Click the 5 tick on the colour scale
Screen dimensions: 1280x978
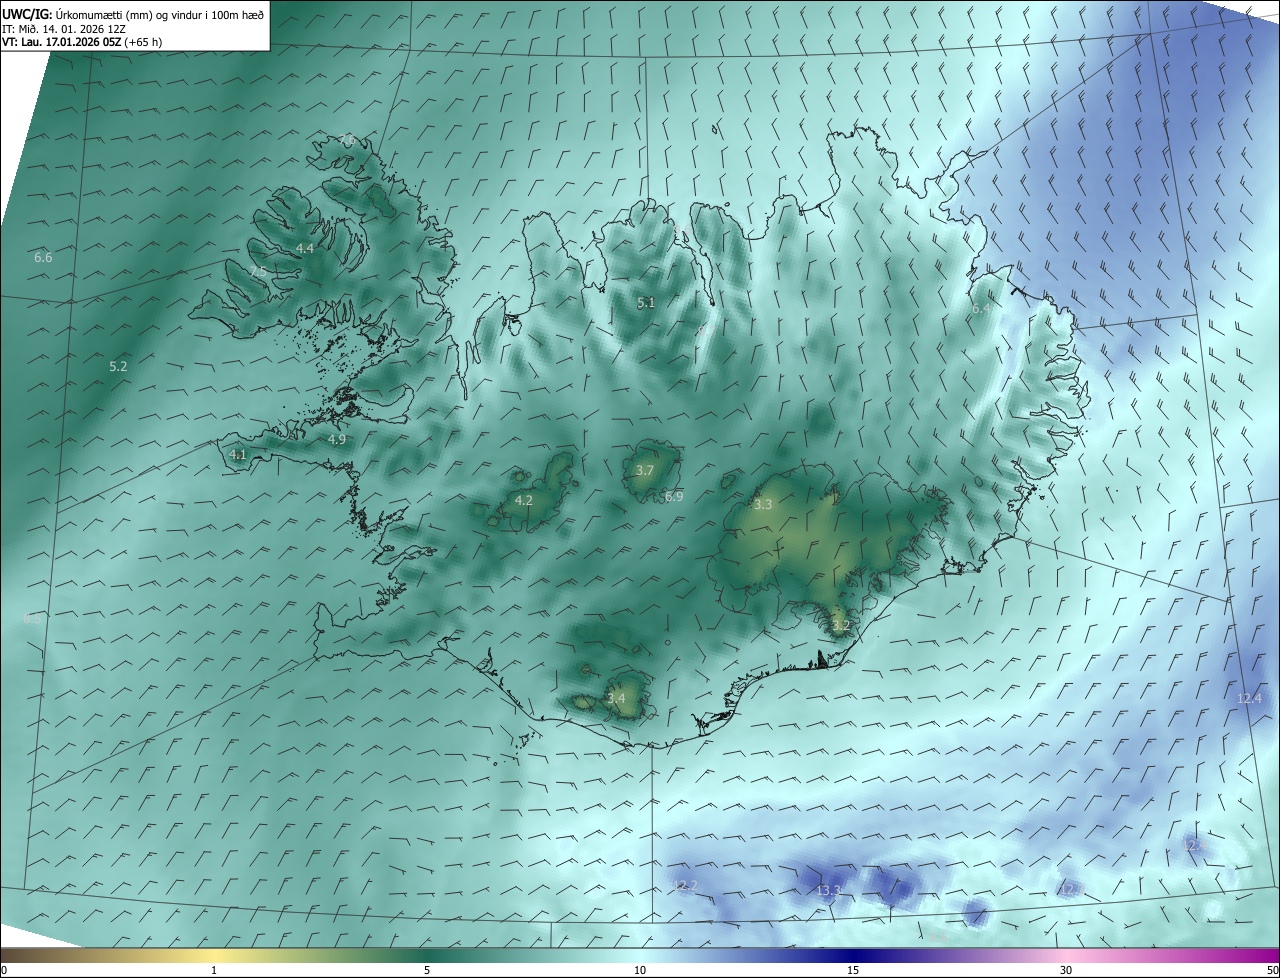(x=427, y=971)
